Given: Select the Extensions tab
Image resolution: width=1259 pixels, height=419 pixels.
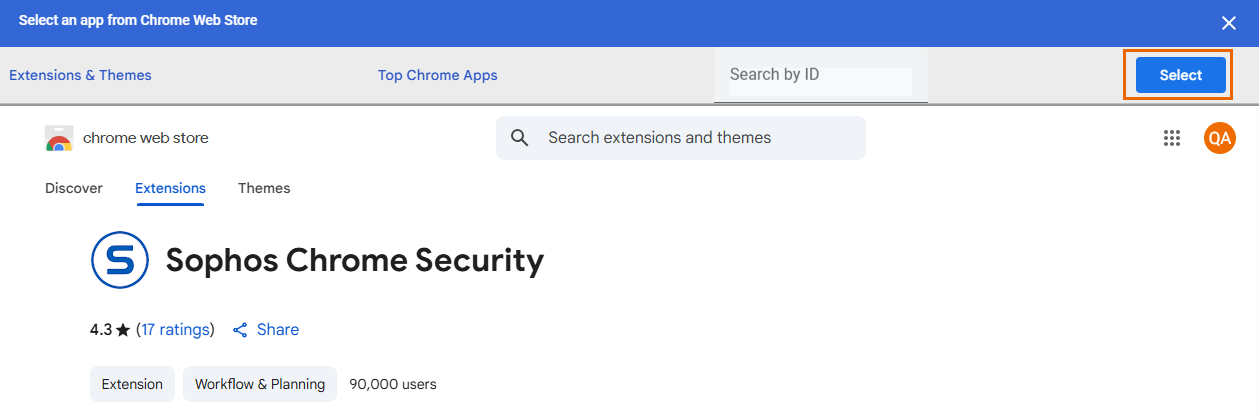Looking at the screenshot, I should coord(170,188).
